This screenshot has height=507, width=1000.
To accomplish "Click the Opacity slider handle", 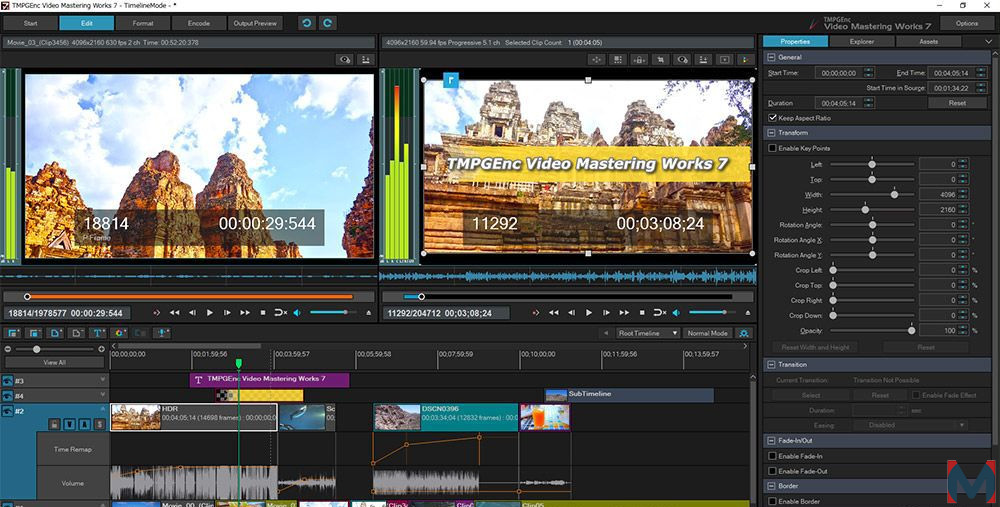I will tap(911, 330).
